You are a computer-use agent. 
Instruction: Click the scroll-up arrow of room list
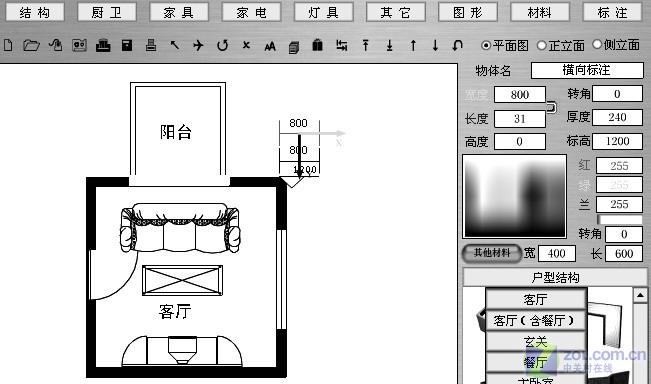pyautogui.click(x=640, y=295)
